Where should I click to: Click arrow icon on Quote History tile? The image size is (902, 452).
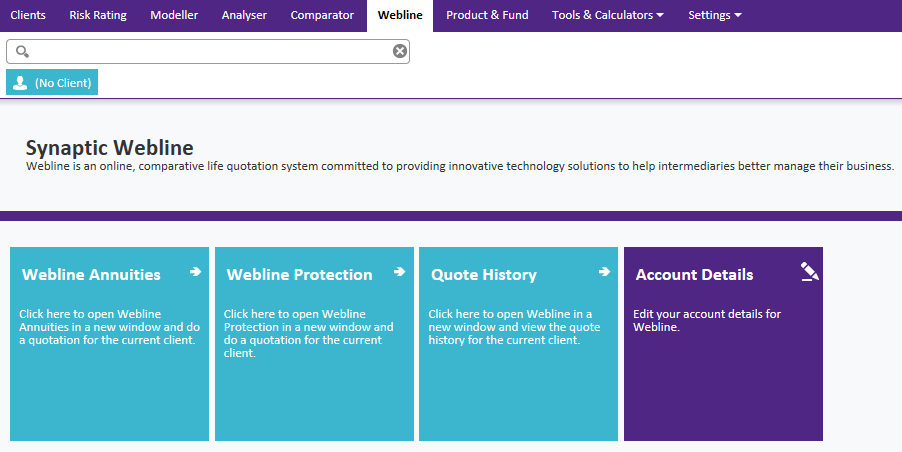[604, 271]
